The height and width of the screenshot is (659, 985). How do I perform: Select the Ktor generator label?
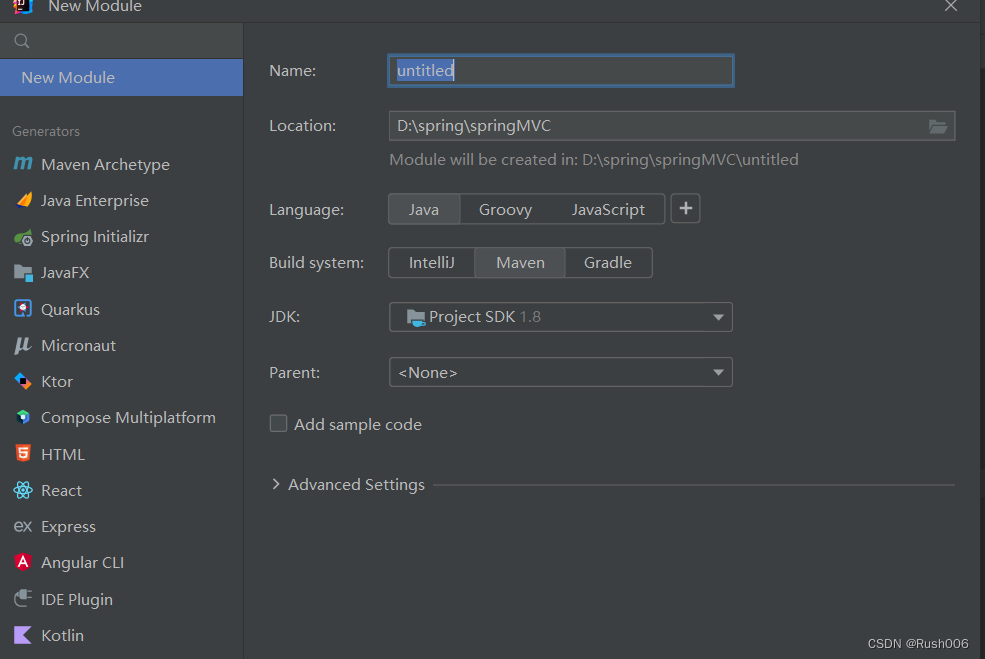[x=57, y=381]
